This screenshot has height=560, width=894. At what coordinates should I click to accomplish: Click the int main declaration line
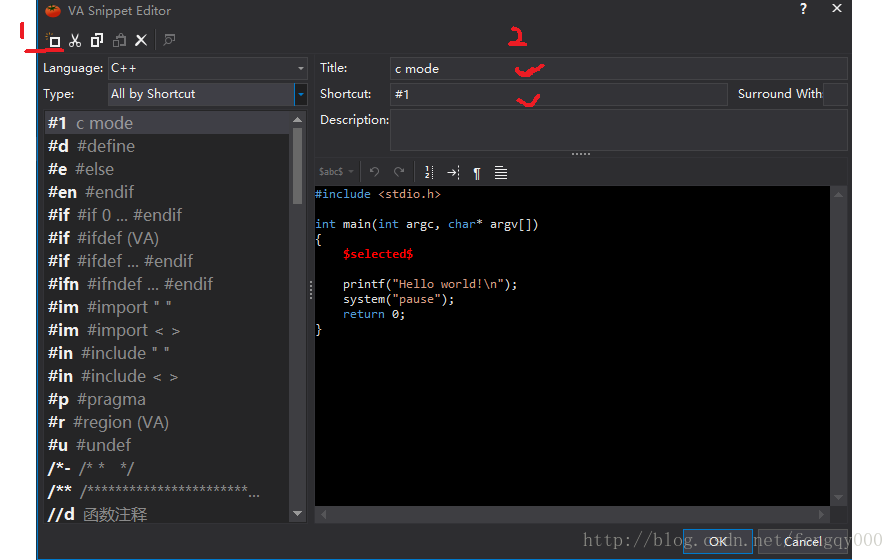(426, 224)
